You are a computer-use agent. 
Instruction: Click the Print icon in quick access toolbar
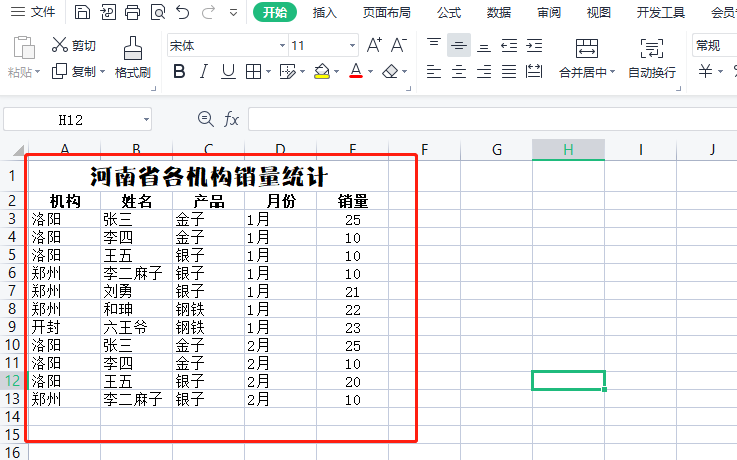133,12
